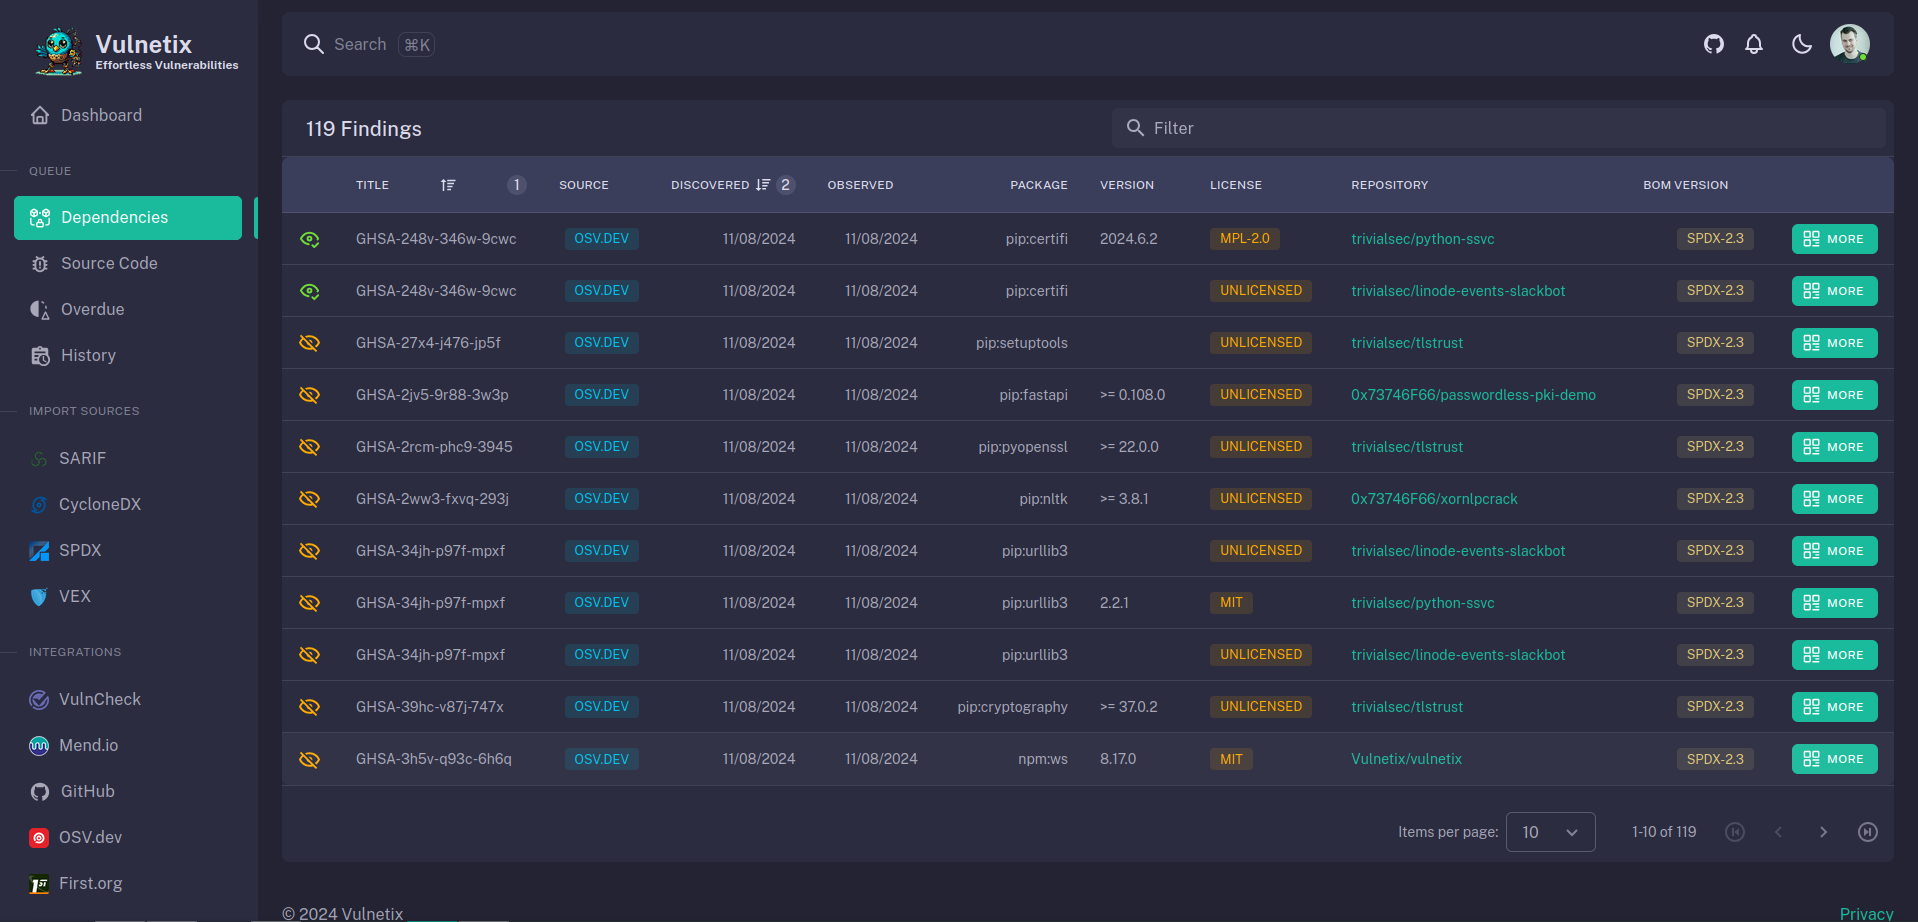Open notifications bell

pos(1754,44)
